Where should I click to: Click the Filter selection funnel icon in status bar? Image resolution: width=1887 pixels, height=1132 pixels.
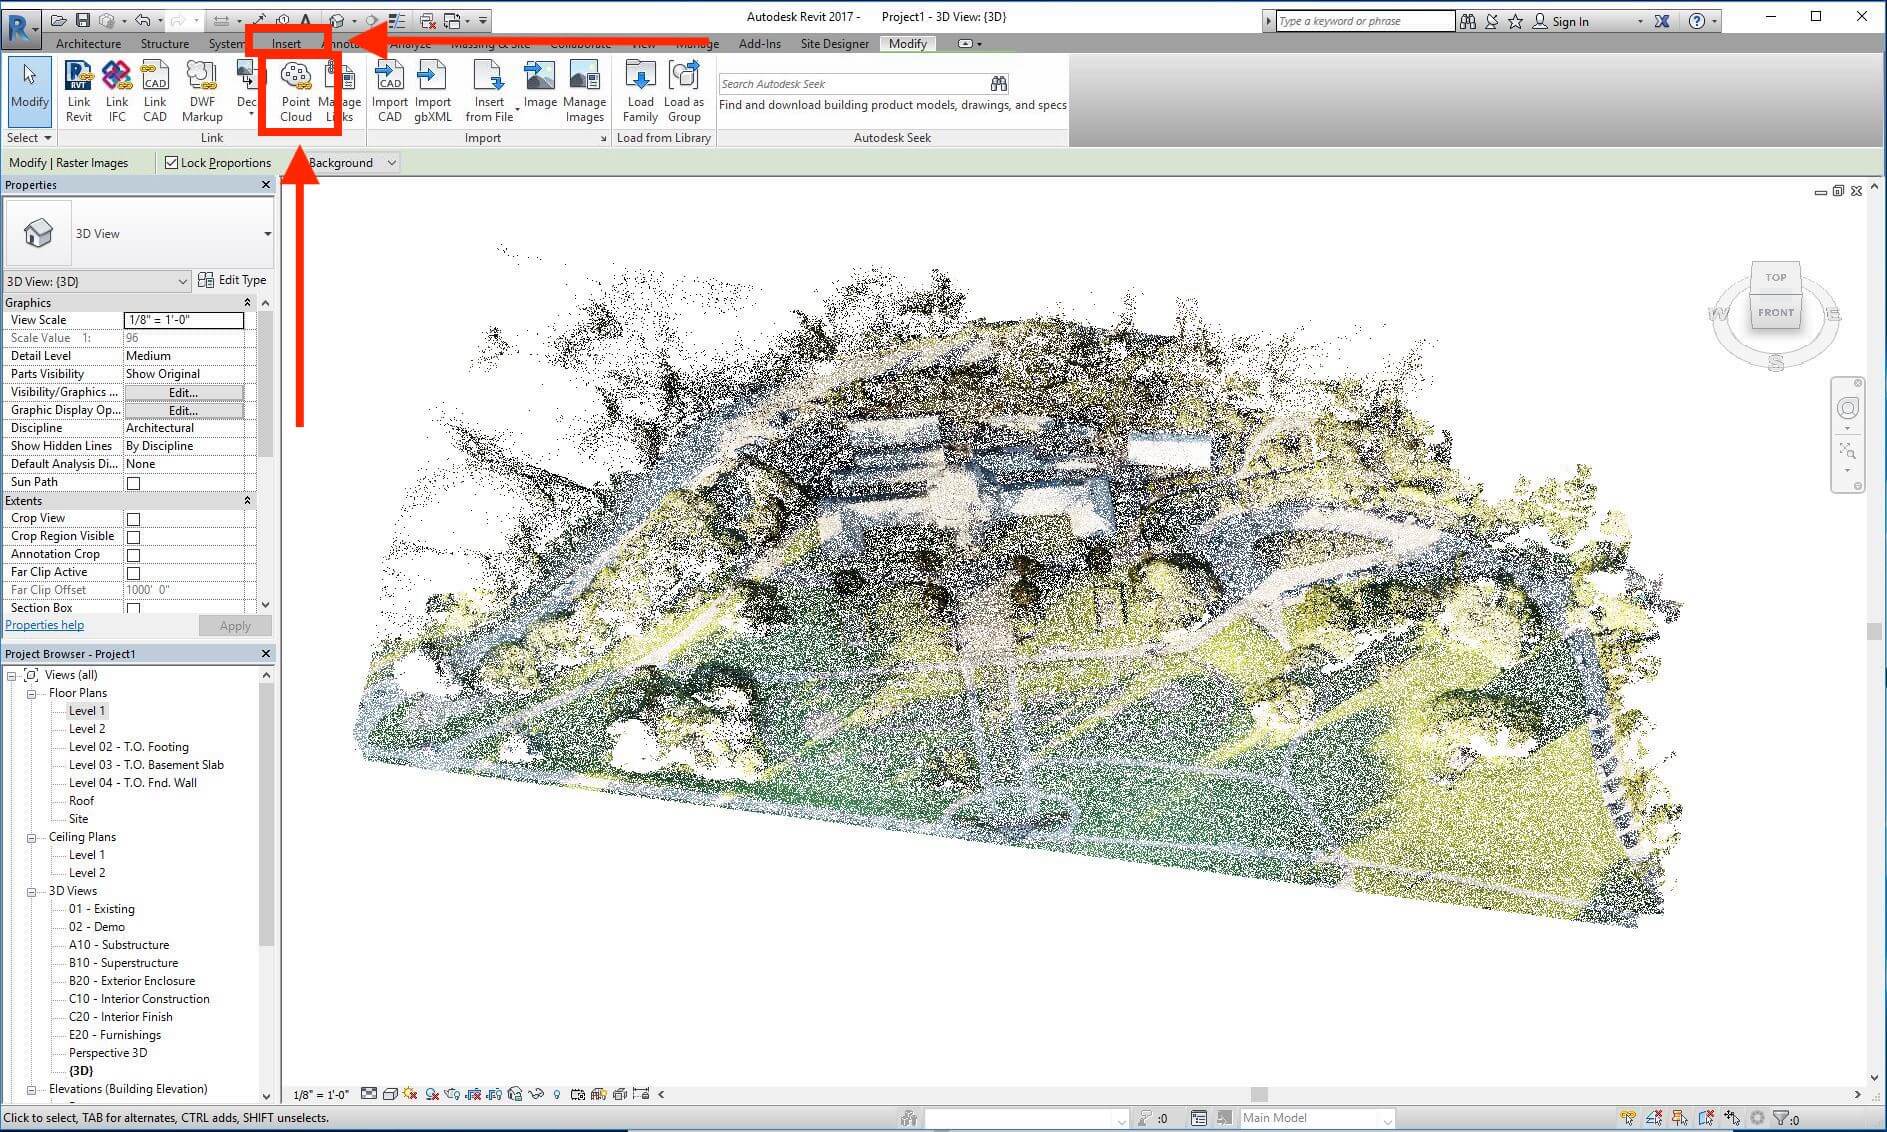tap(1781, 1118)
